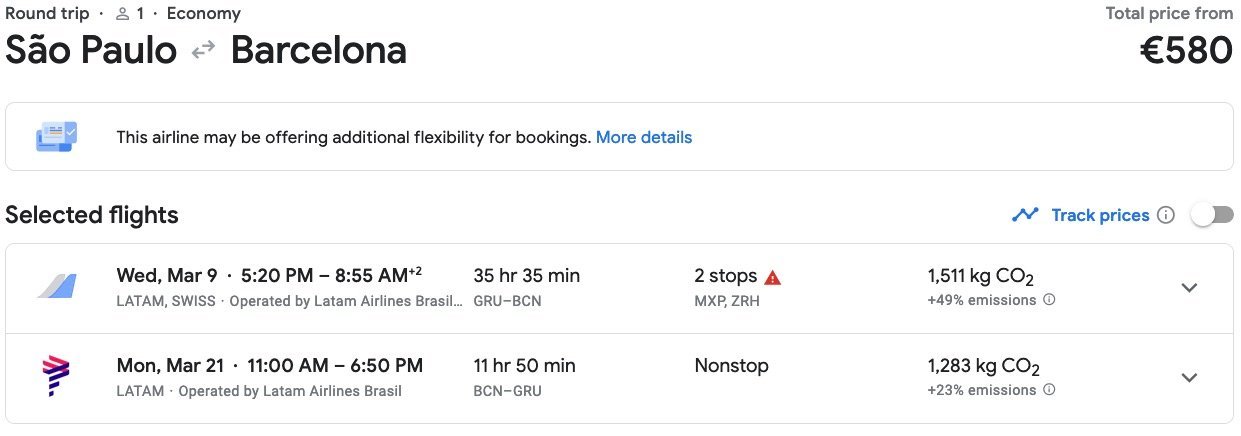Click the booking flexibility ticket icon

56,137
